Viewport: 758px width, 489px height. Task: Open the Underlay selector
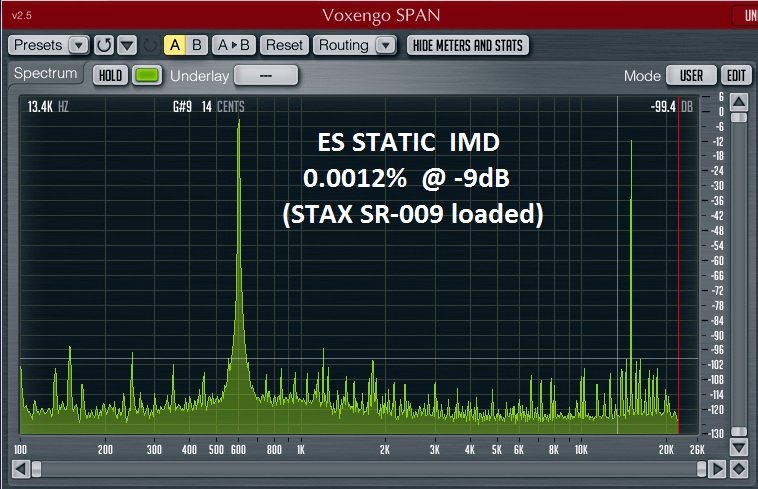tap(266, 75)
